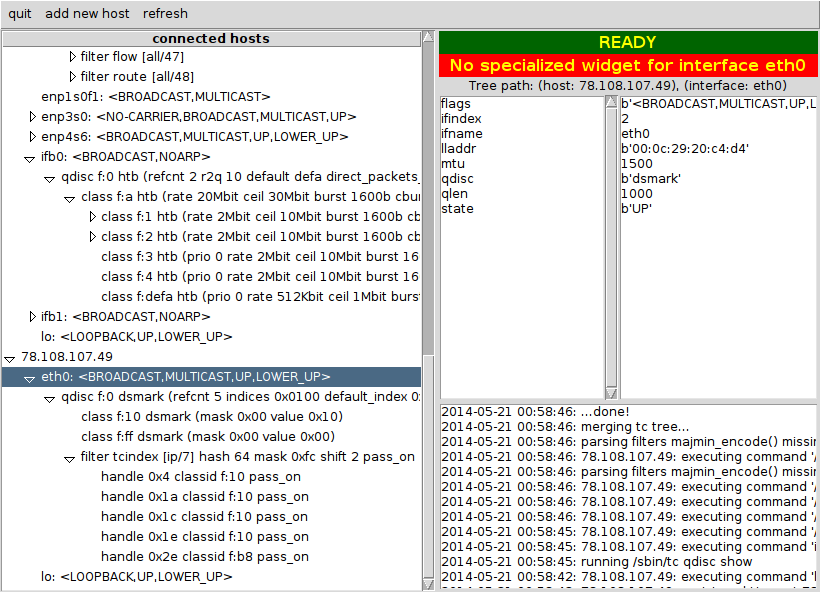Click the Tree path label

(x=628, y=85)
